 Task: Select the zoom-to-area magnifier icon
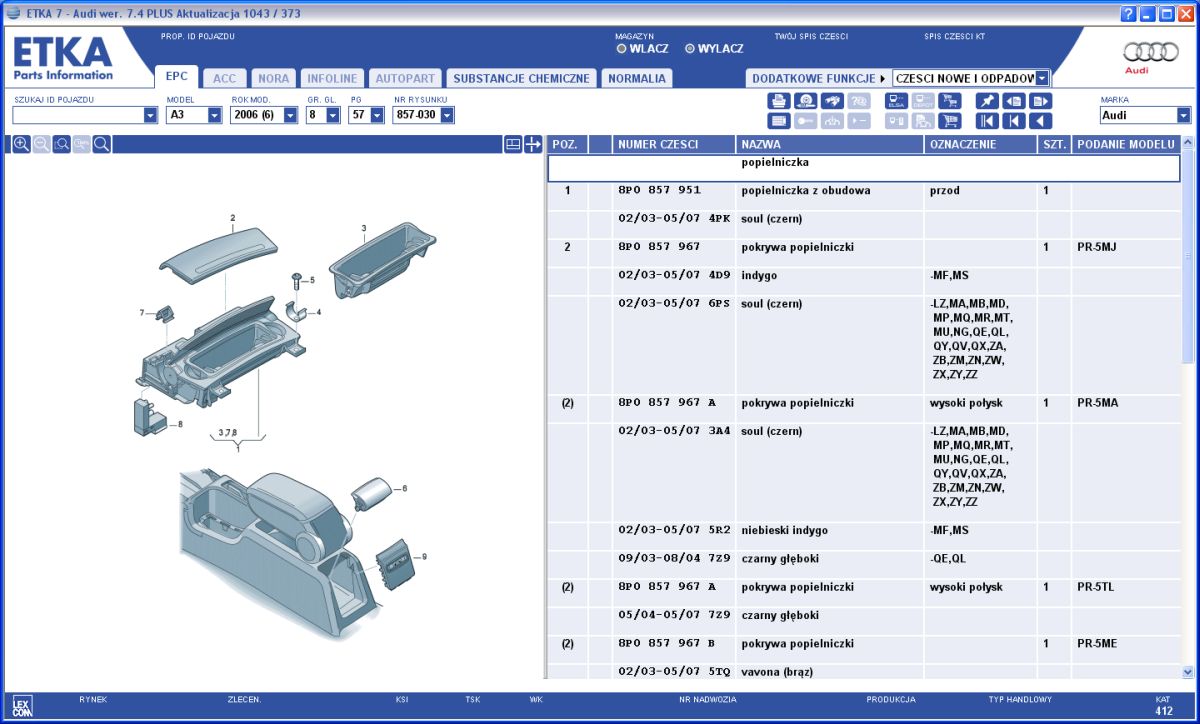tap(61, 144)
